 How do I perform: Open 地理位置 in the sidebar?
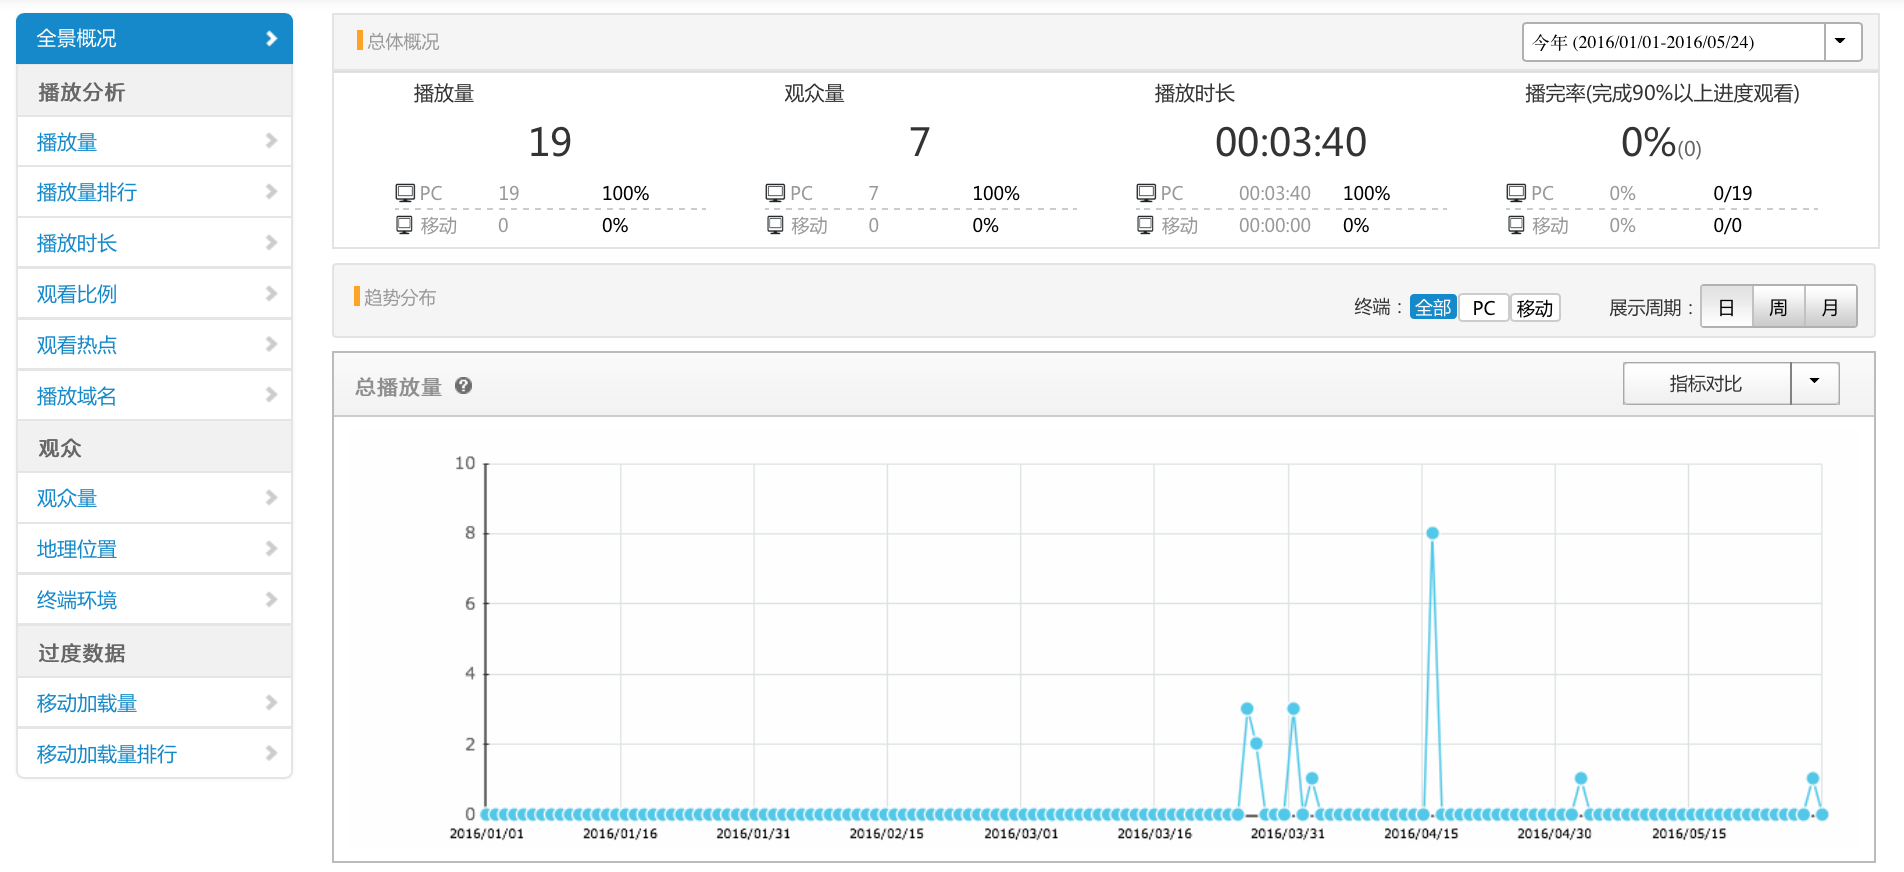pos(77,549)
